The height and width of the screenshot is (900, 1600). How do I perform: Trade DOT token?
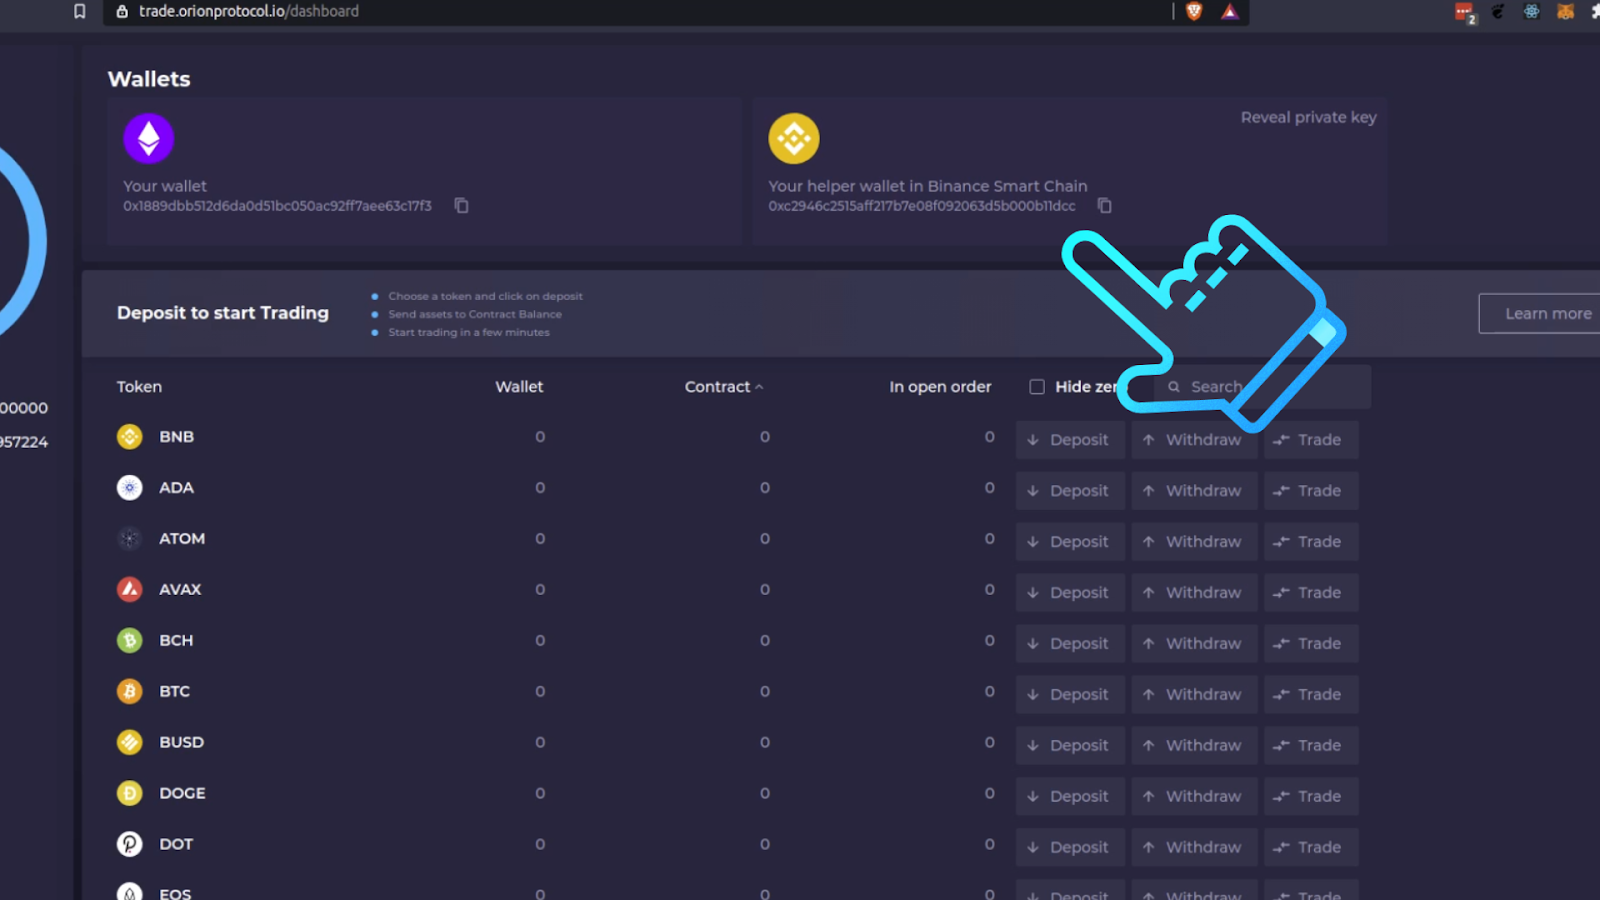(x=1311, y=848)
